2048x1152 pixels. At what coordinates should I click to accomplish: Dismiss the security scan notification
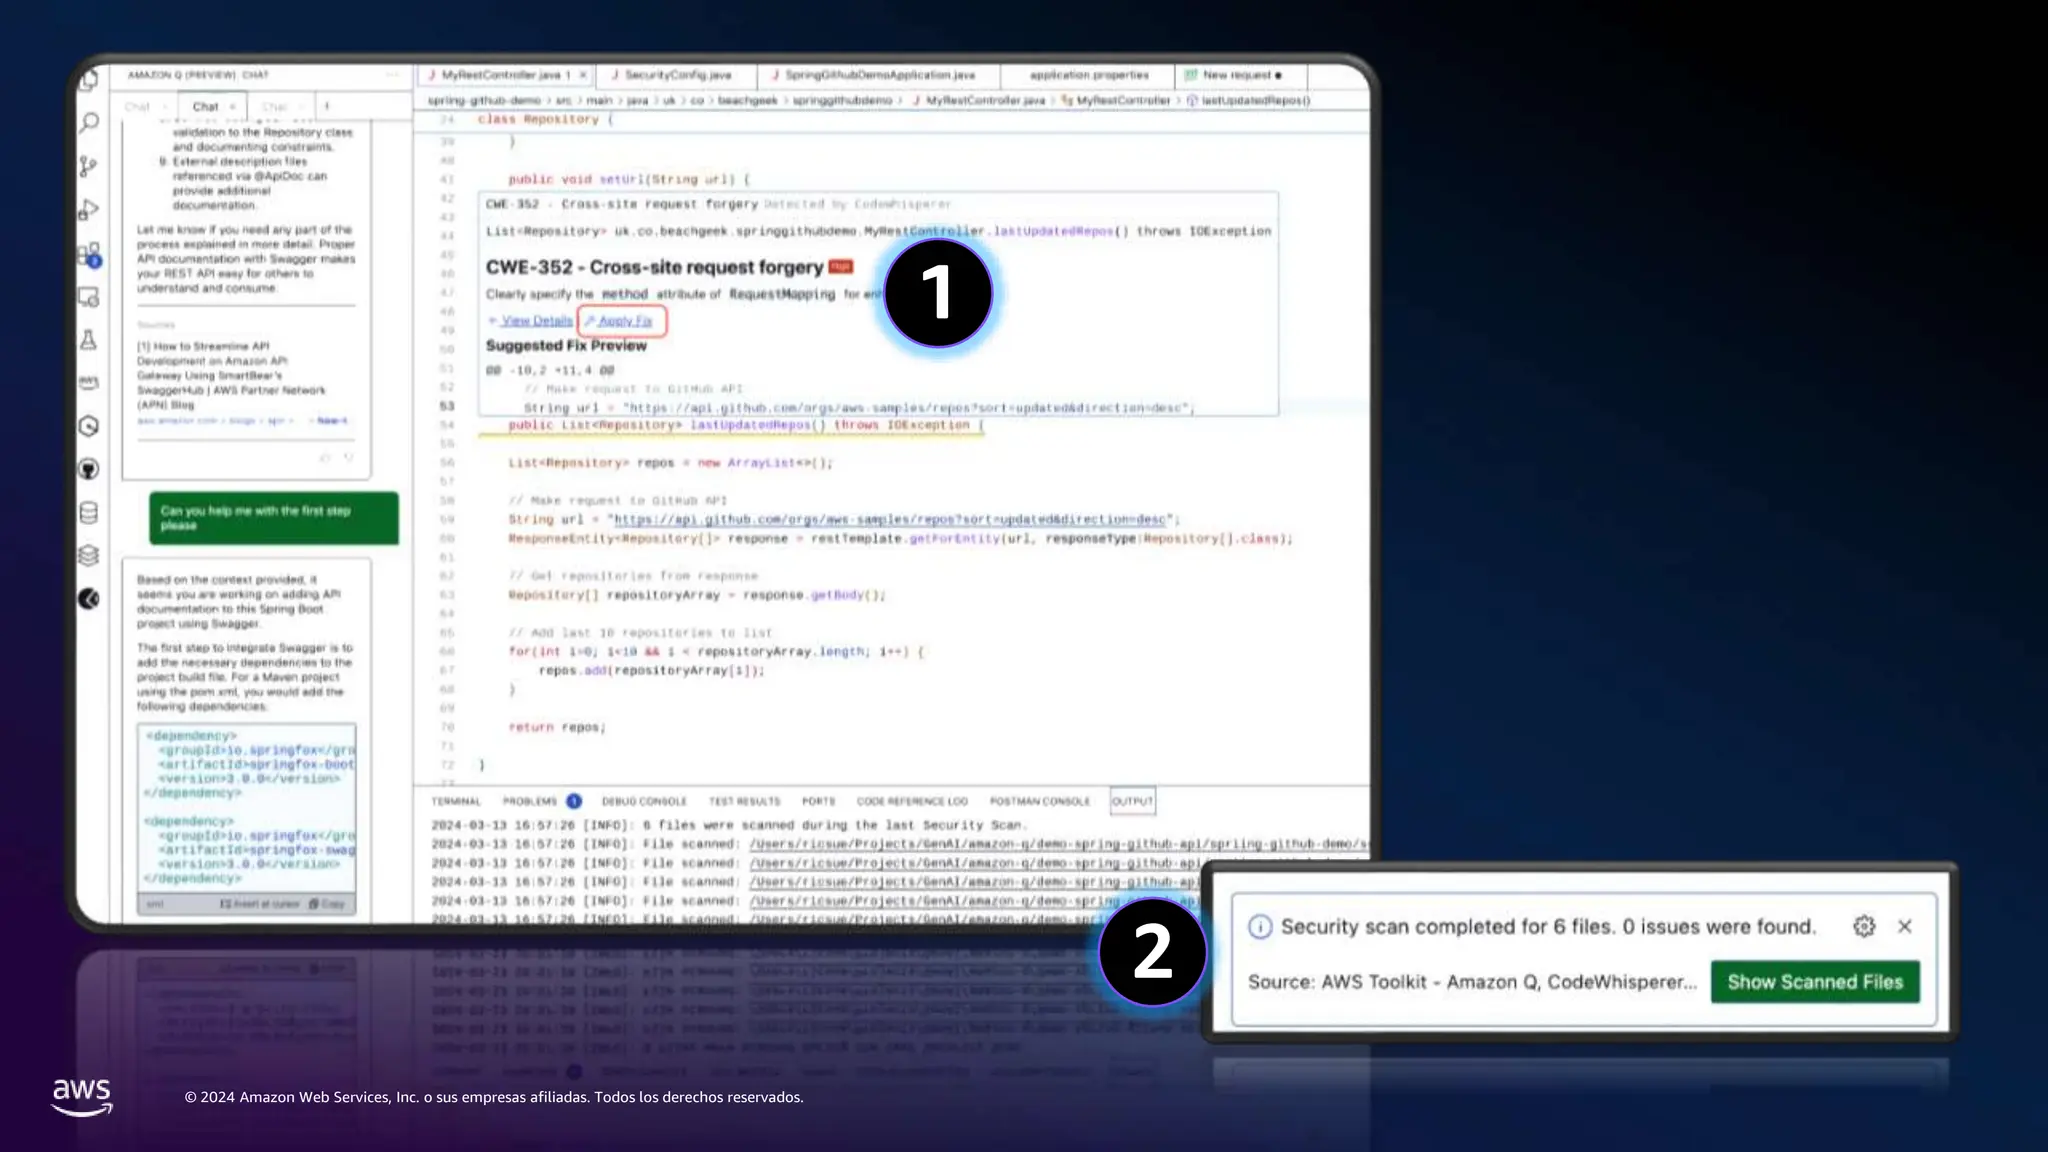pyautogui.click(x=1905, y=926)
